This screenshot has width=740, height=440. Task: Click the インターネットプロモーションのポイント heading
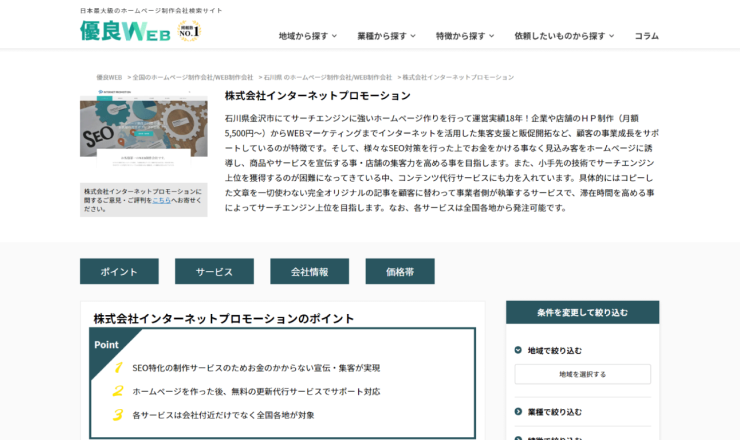point(224,319)
